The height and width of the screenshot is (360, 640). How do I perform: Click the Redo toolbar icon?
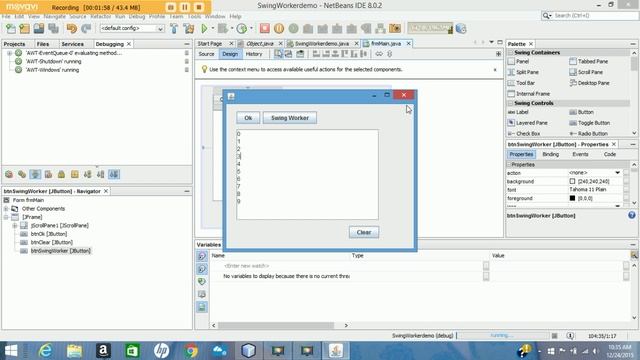pyautogui.click(x=86, y=29)
